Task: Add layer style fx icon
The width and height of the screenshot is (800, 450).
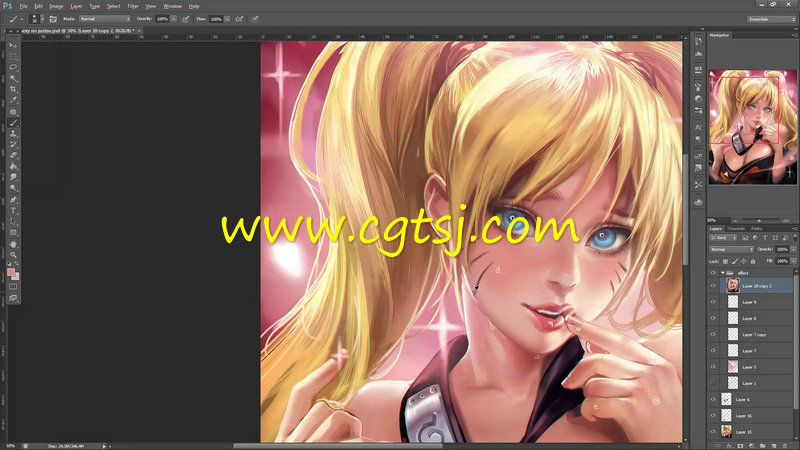Action: (729, 446)
